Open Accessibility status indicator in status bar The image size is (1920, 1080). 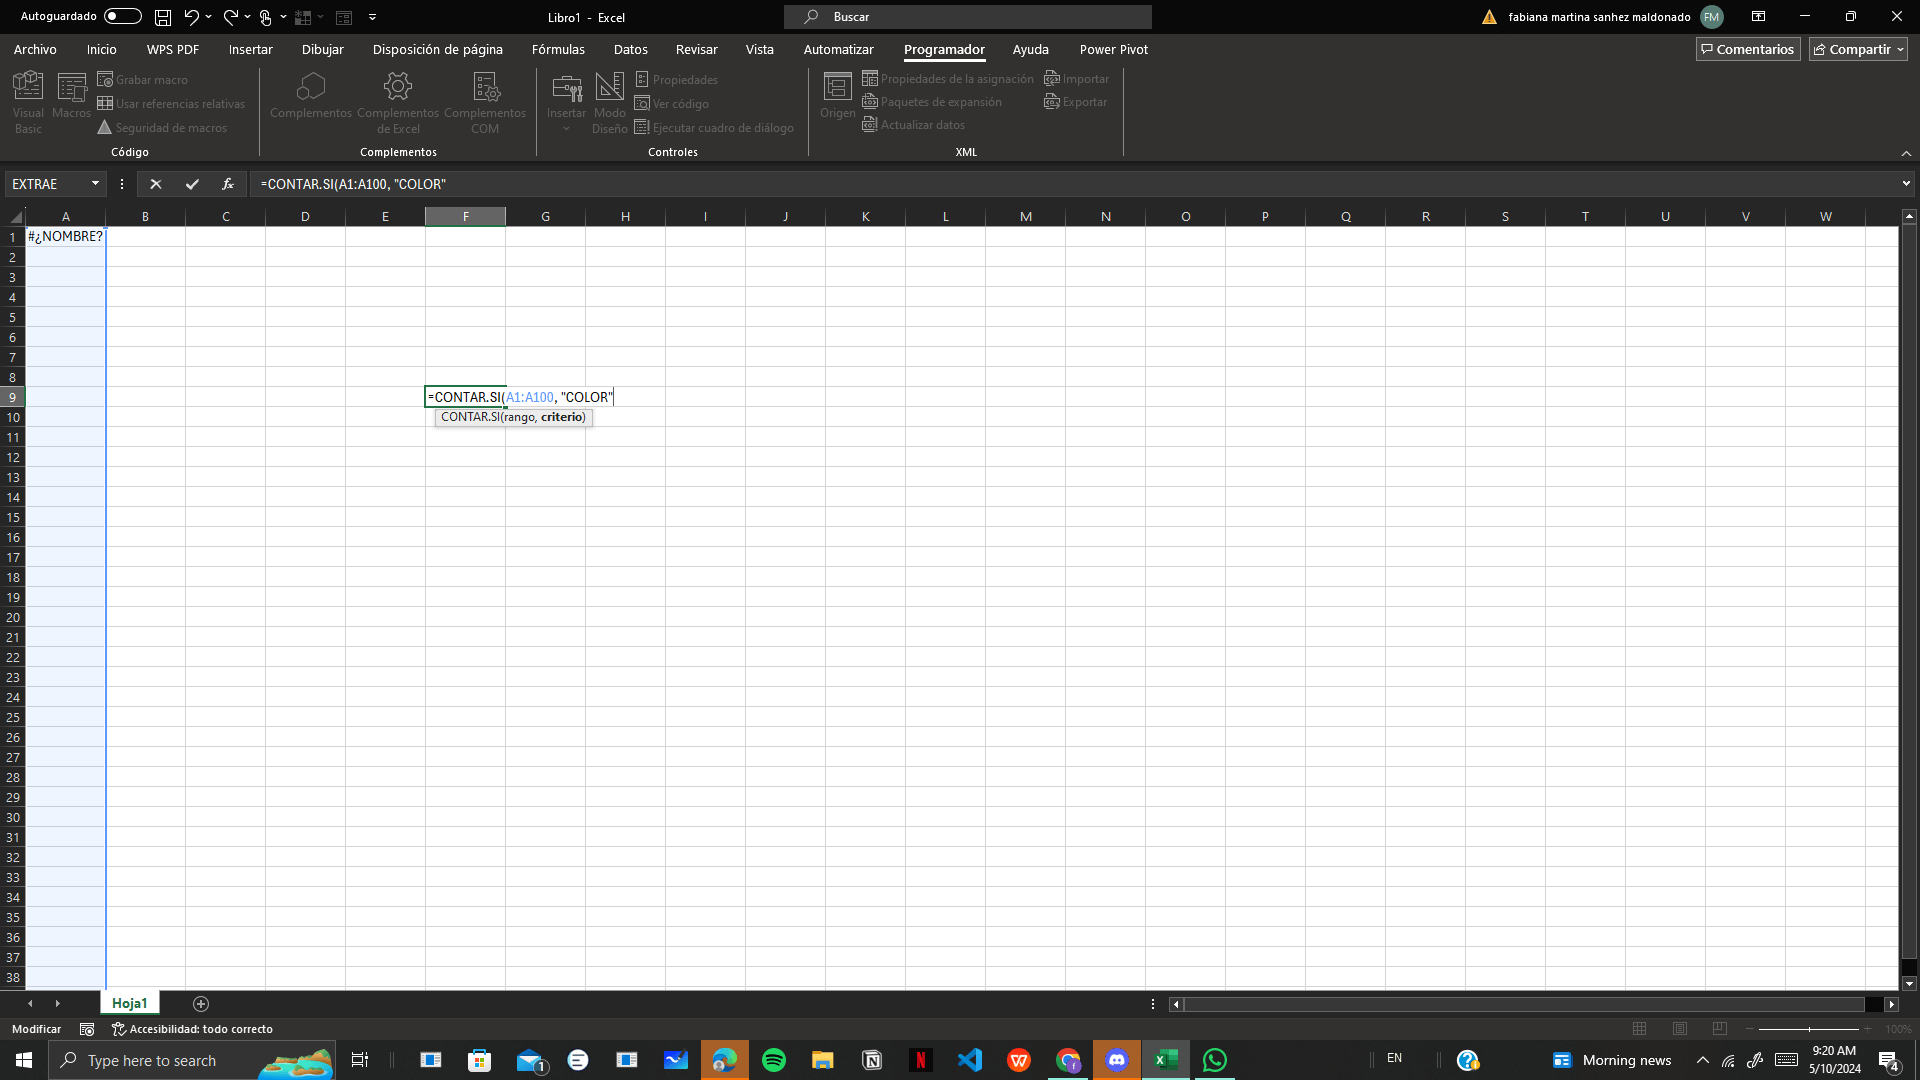click(x=192, y=1029)
